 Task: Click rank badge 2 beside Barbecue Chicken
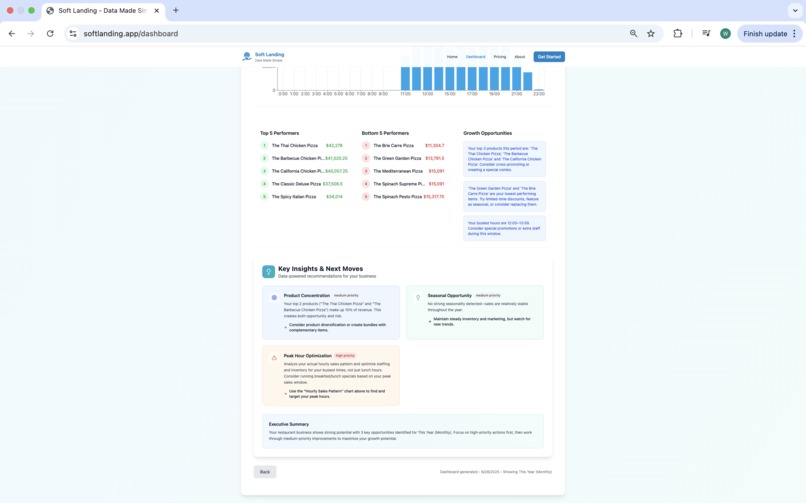tap(264, 158)
